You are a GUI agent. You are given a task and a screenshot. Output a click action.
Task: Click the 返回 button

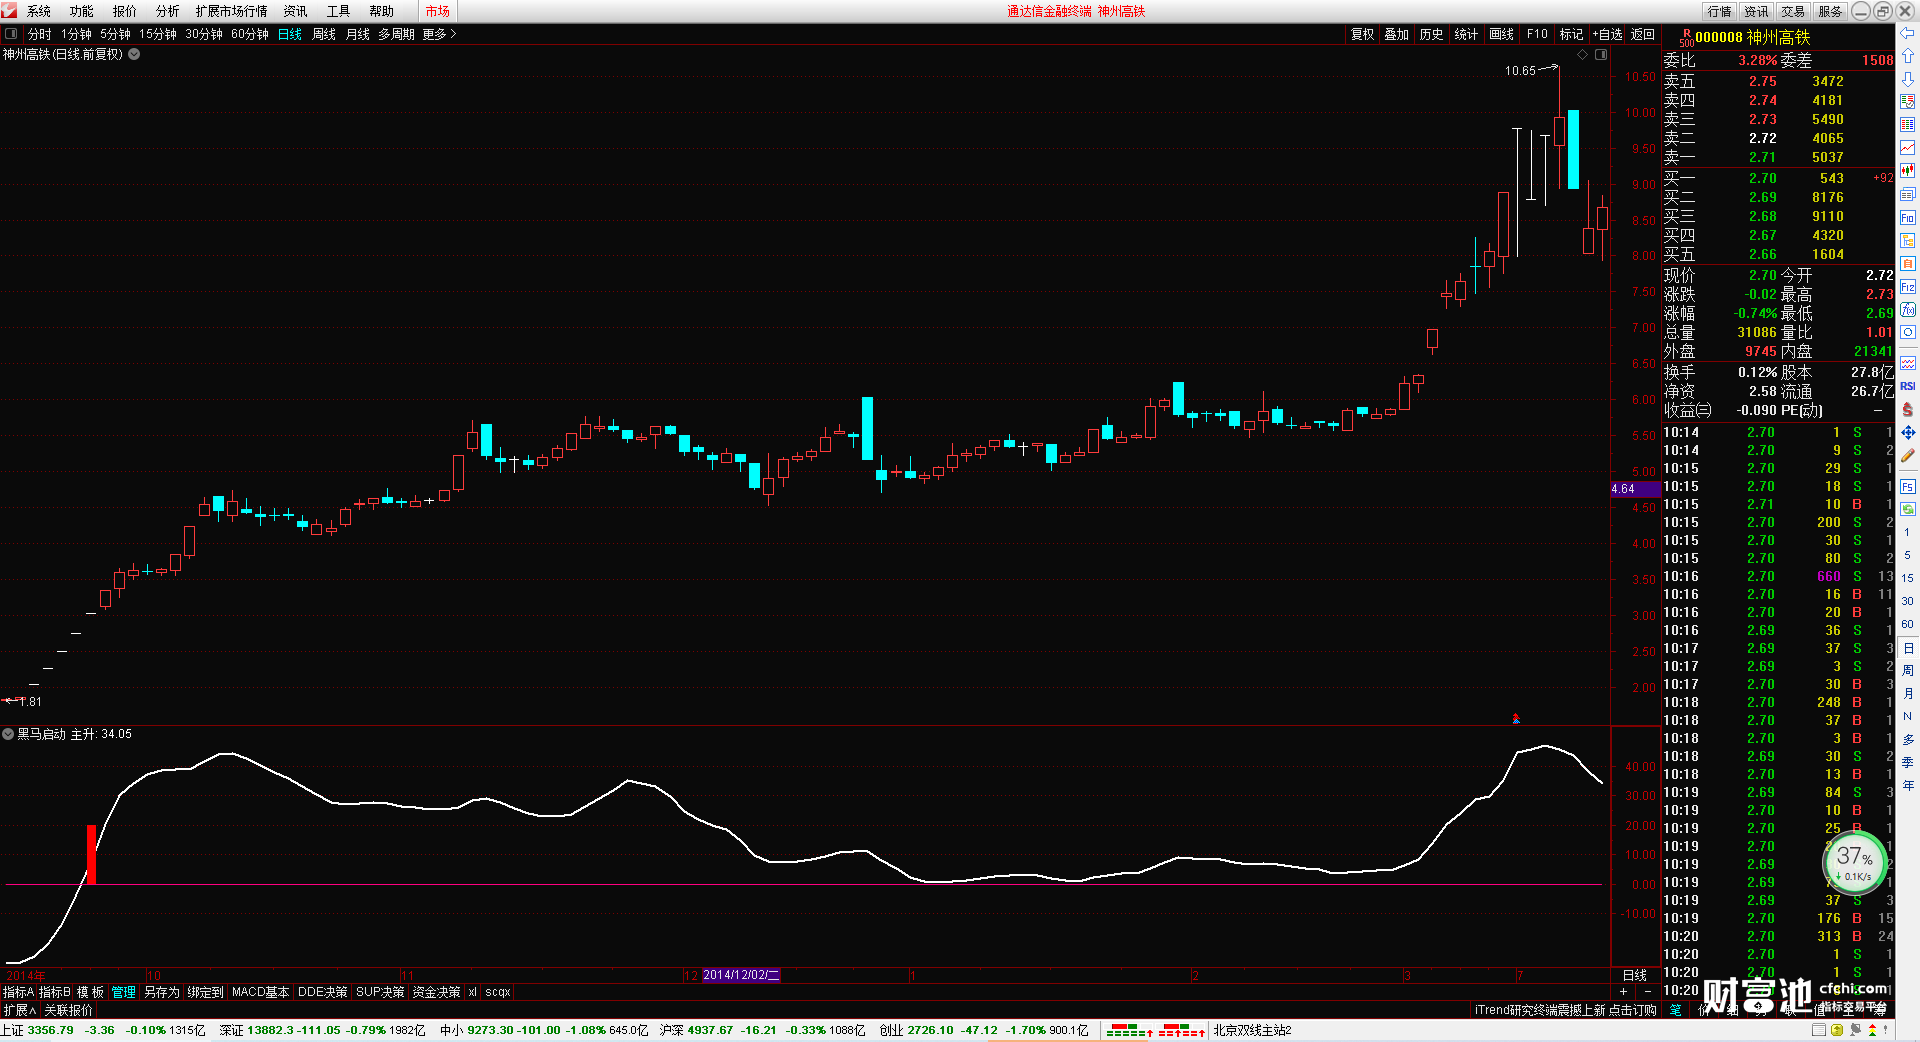(1643, 34)
